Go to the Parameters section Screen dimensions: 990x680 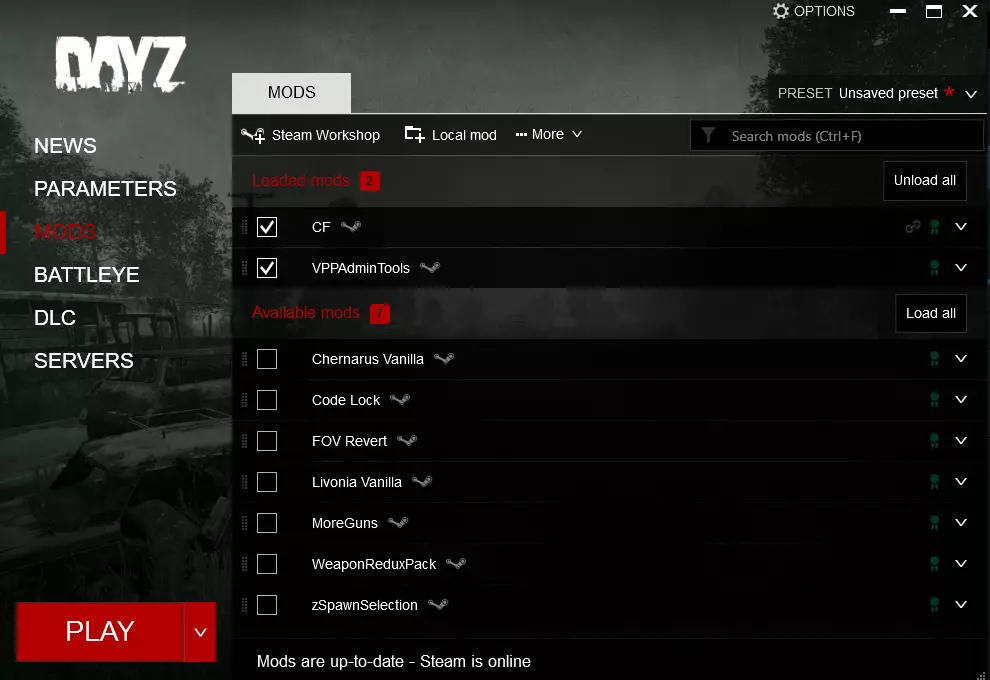(105, 188)
